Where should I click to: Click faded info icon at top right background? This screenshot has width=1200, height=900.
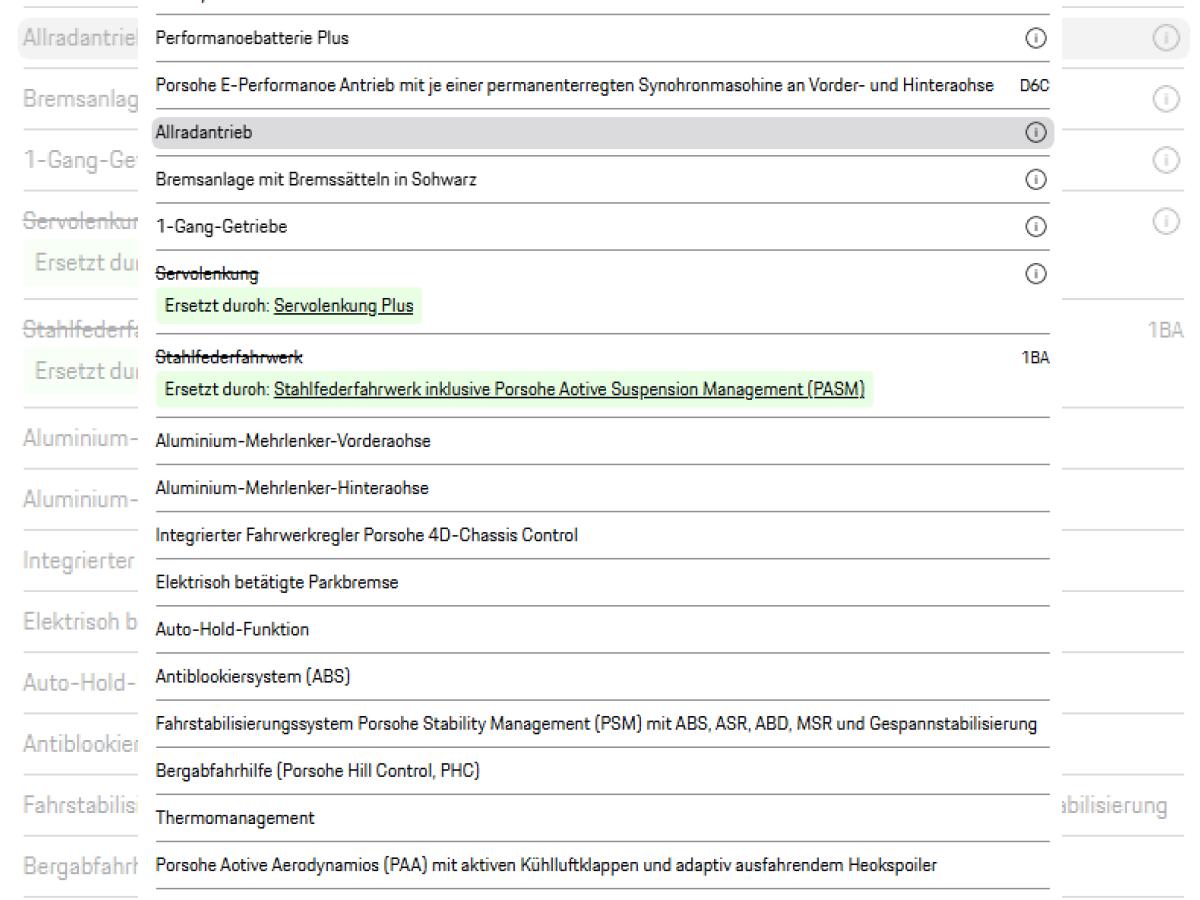coord(1165,38)
